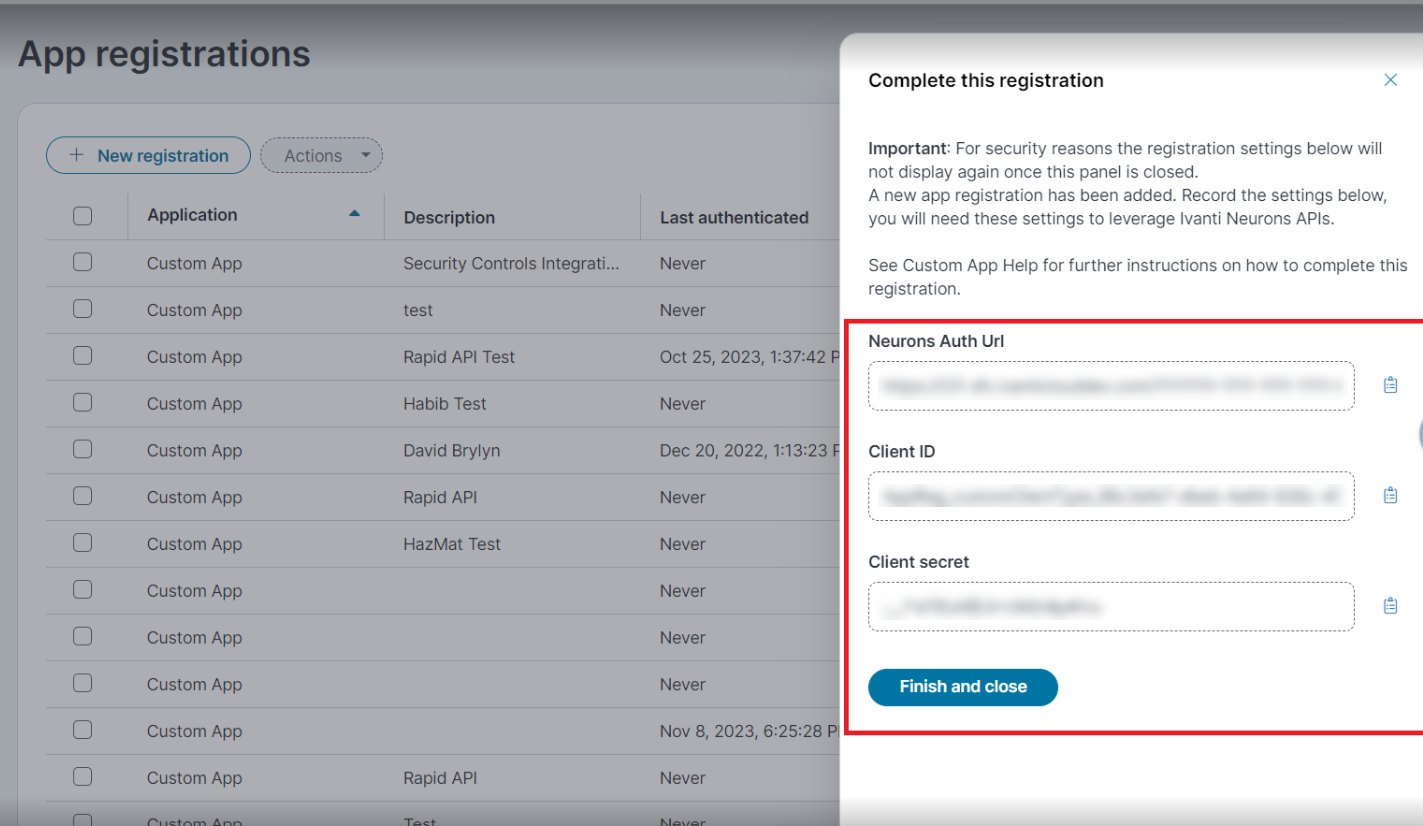Select the HazMat Test row checkbox

pyautogui.click(x=83, y=543)
